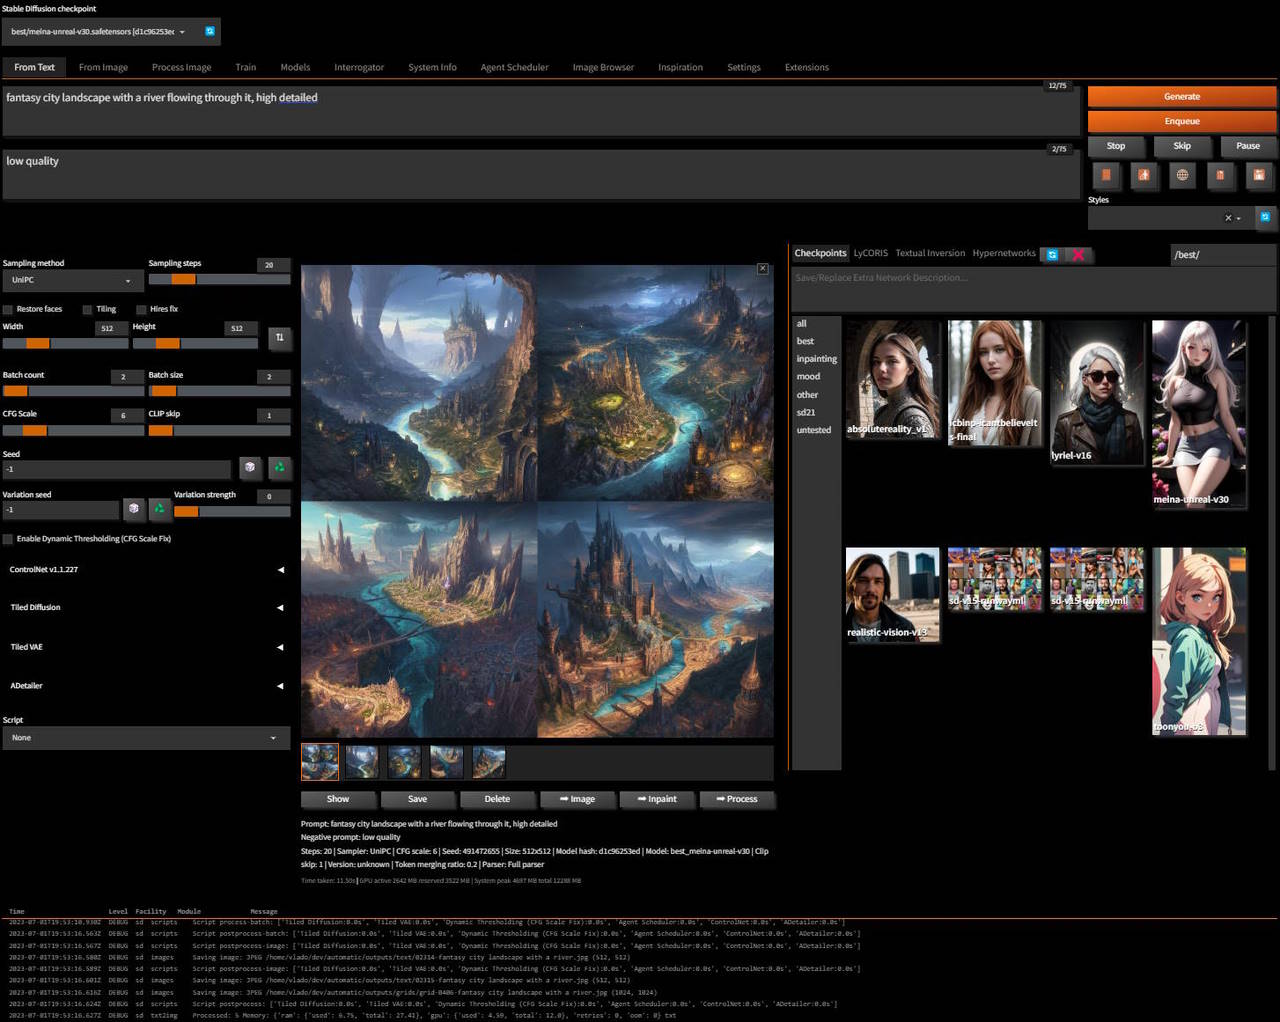Click the swap width and height button
Viewport: 1280px width, 1022px height.
[279, 338]
